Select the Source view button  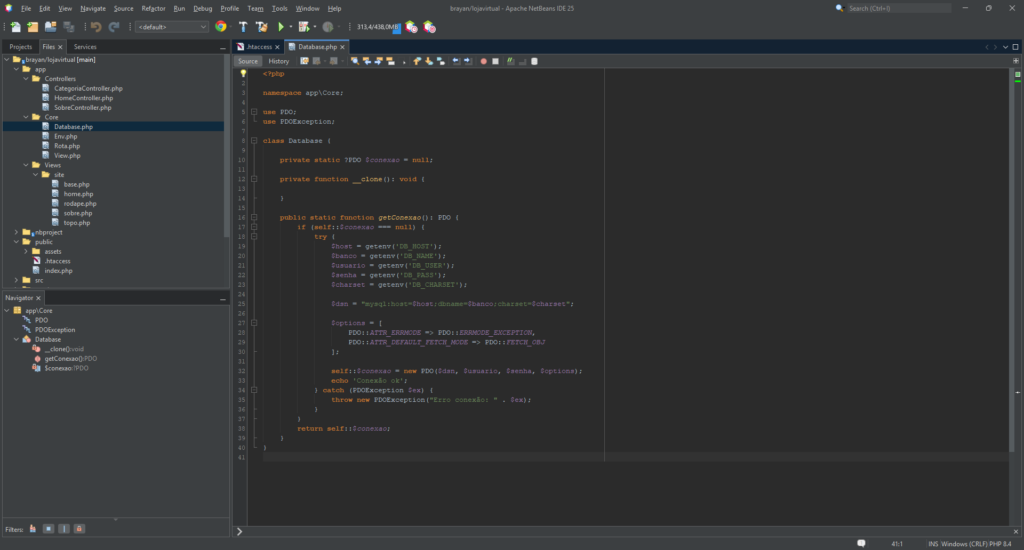pyautogui.click(x=248, y=61)
